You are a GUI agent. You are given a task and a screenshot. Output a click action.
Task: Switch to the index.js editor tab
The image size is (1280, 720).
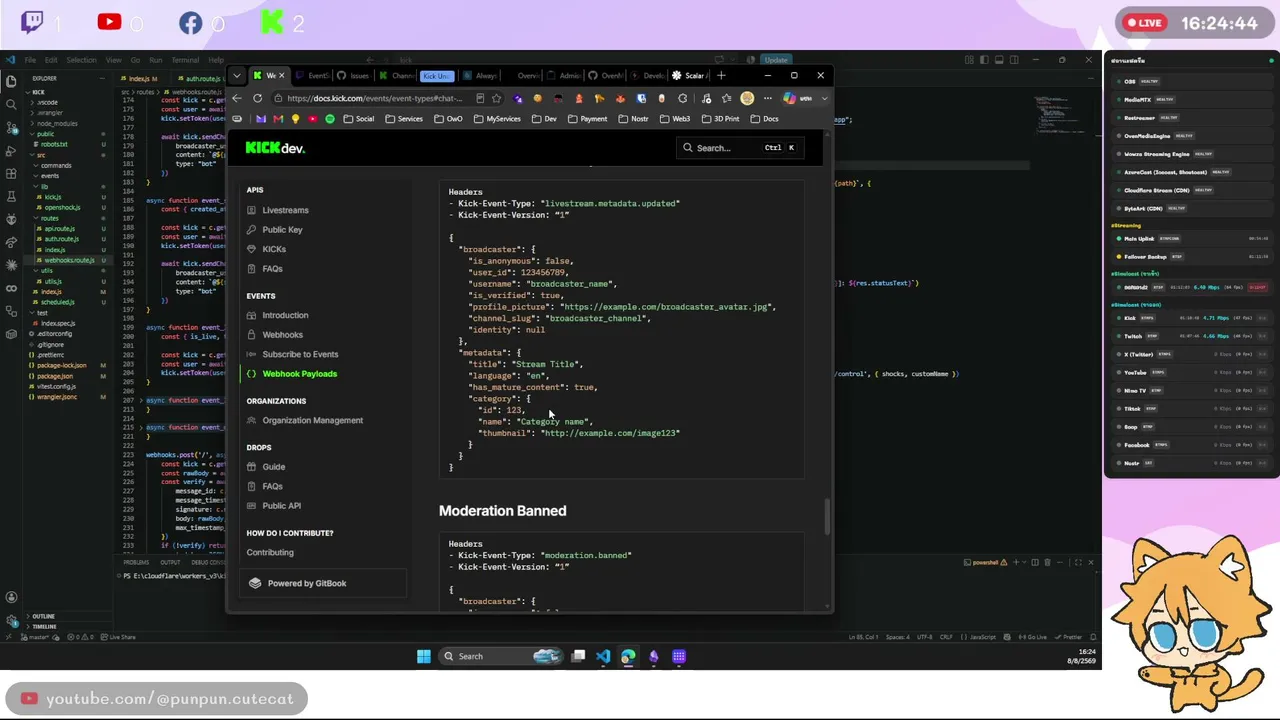tap(139, 78)
